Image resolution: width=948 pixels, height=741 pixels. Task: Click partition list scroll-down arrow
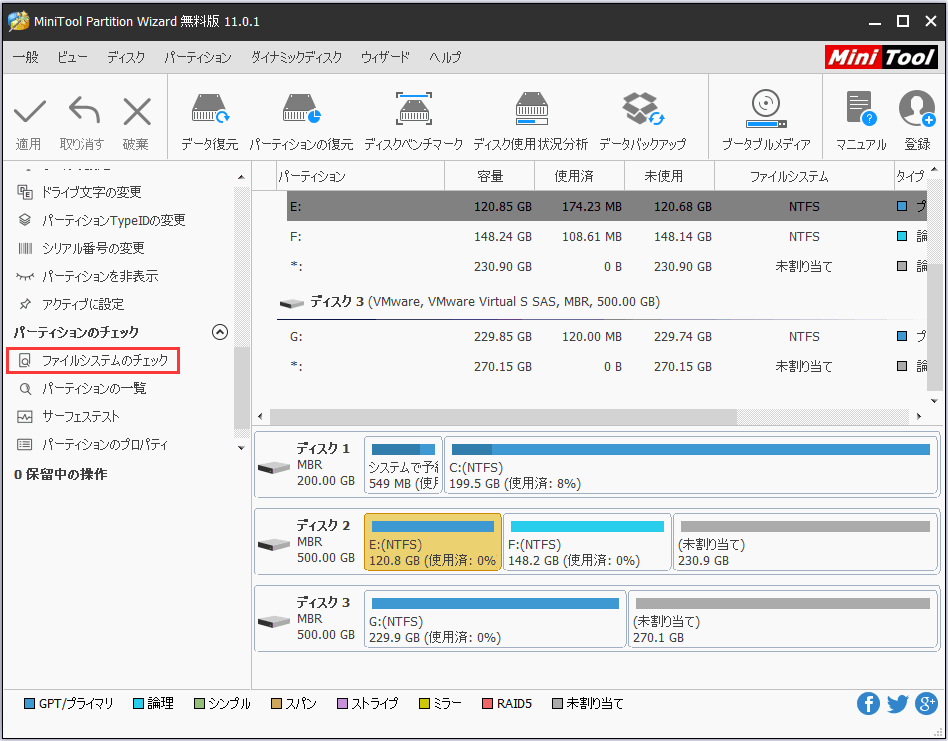tap(934, 401)
